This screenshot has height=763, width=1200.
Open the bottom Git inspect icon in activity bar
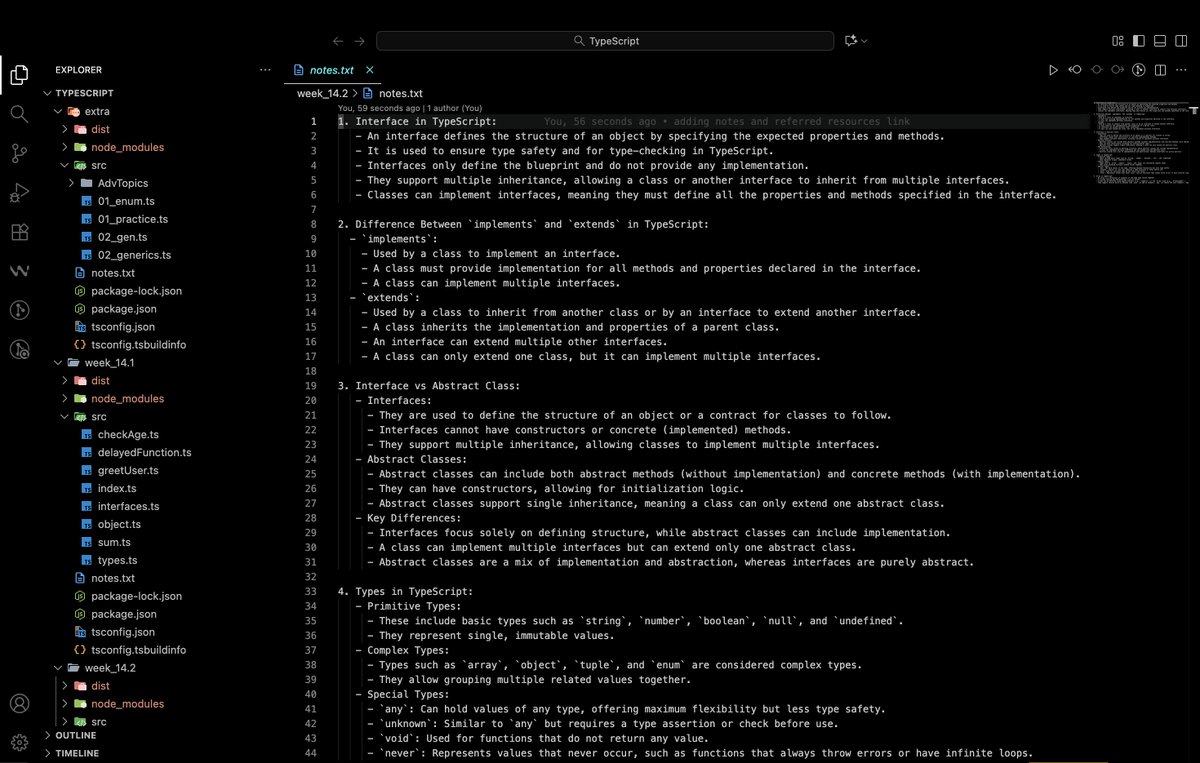pos(19,349)
